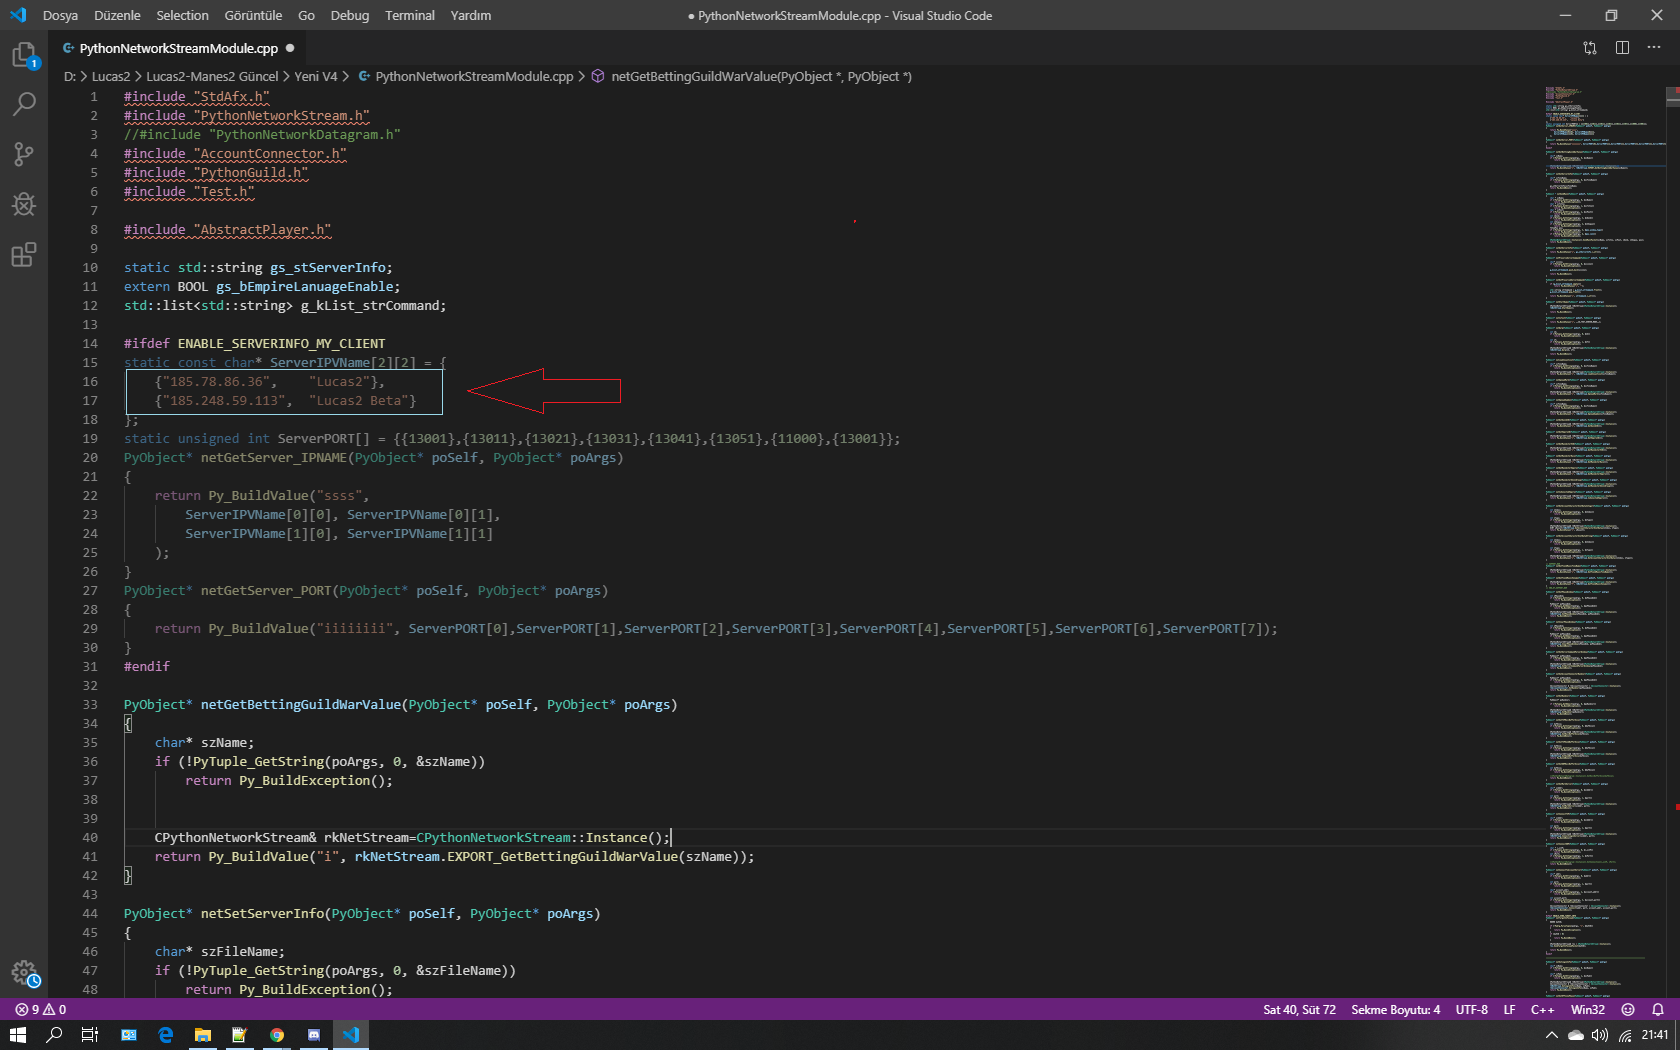Place cursor in the netGetBettingGuildWarValue function name
Viewport: 1680px width, 1050px height.
[x=300, y=704]
